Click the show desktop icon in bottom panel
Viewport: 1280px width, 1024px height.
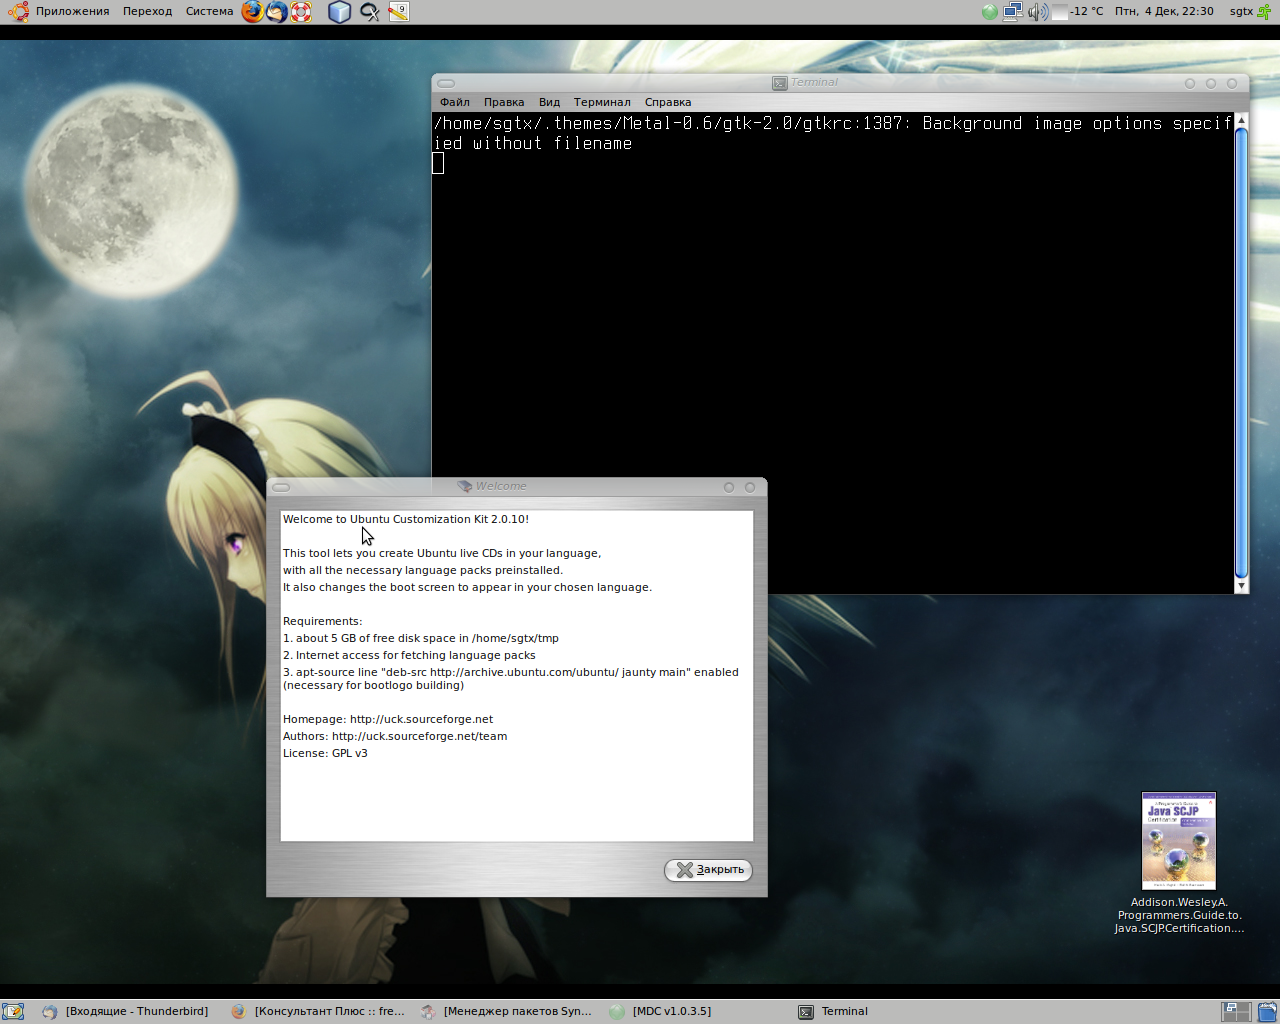click(13, 1012)
